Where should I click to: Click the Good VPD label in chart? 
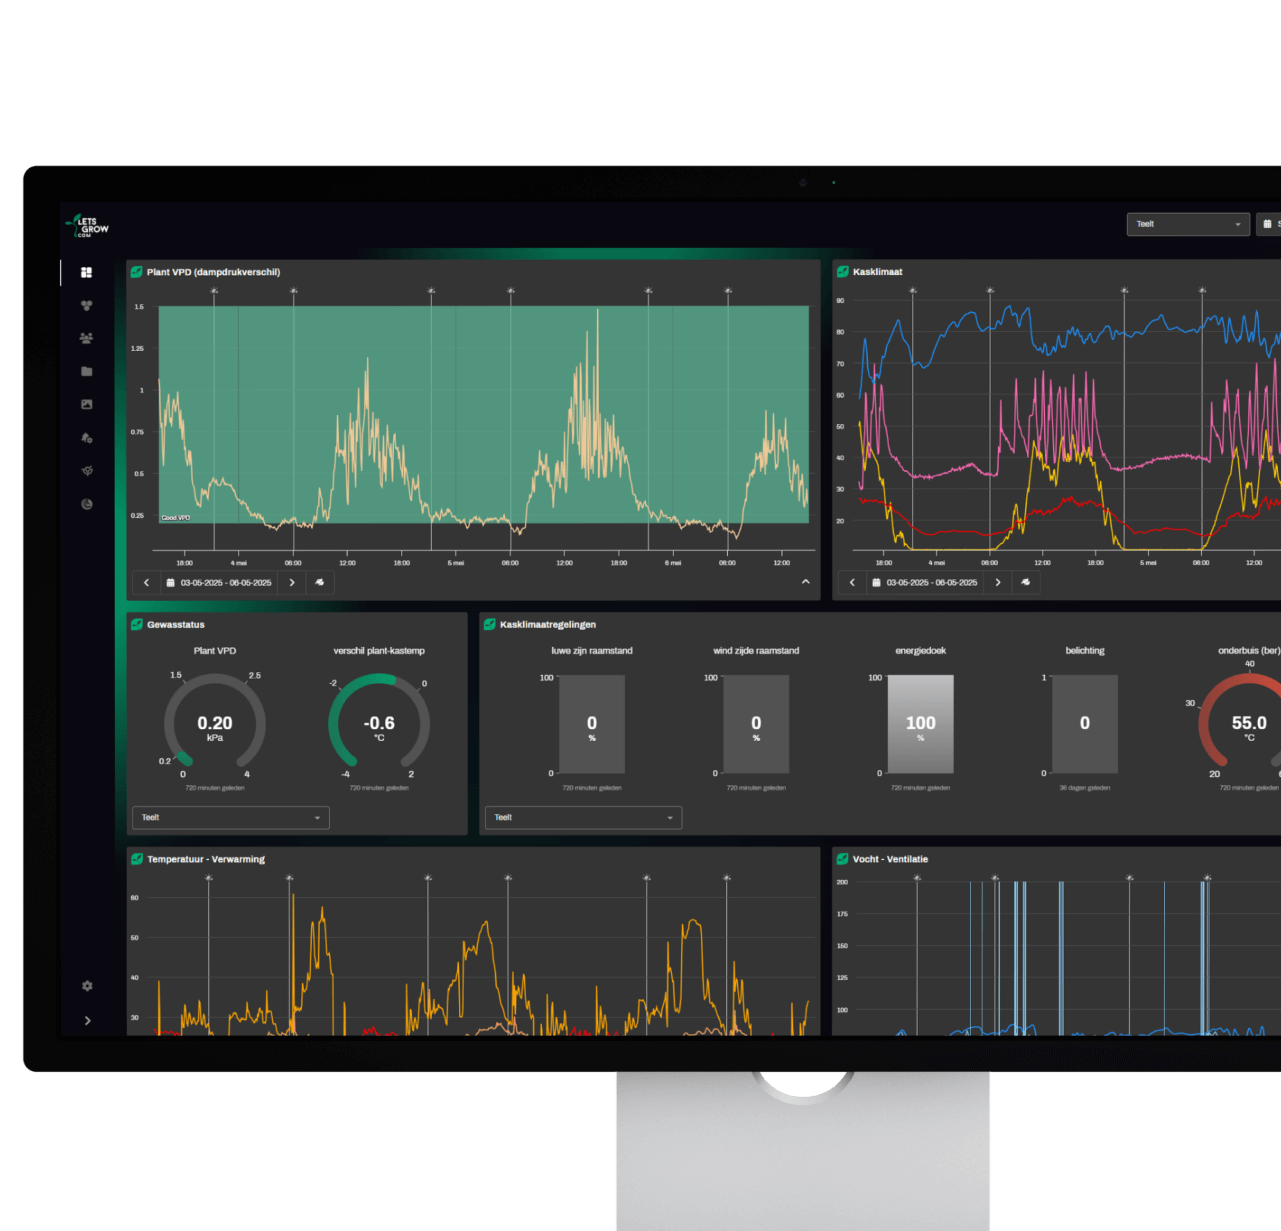coord(176,517)
